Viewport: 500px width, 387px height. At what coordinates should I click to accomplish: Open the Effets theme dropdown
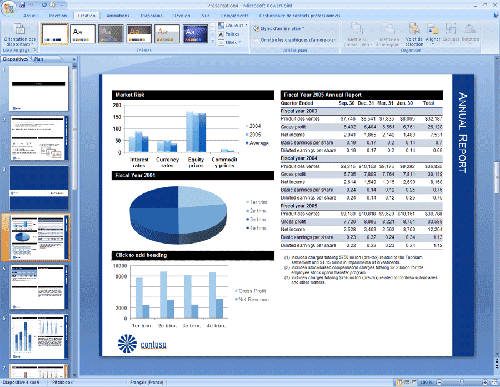coord(230,42)
